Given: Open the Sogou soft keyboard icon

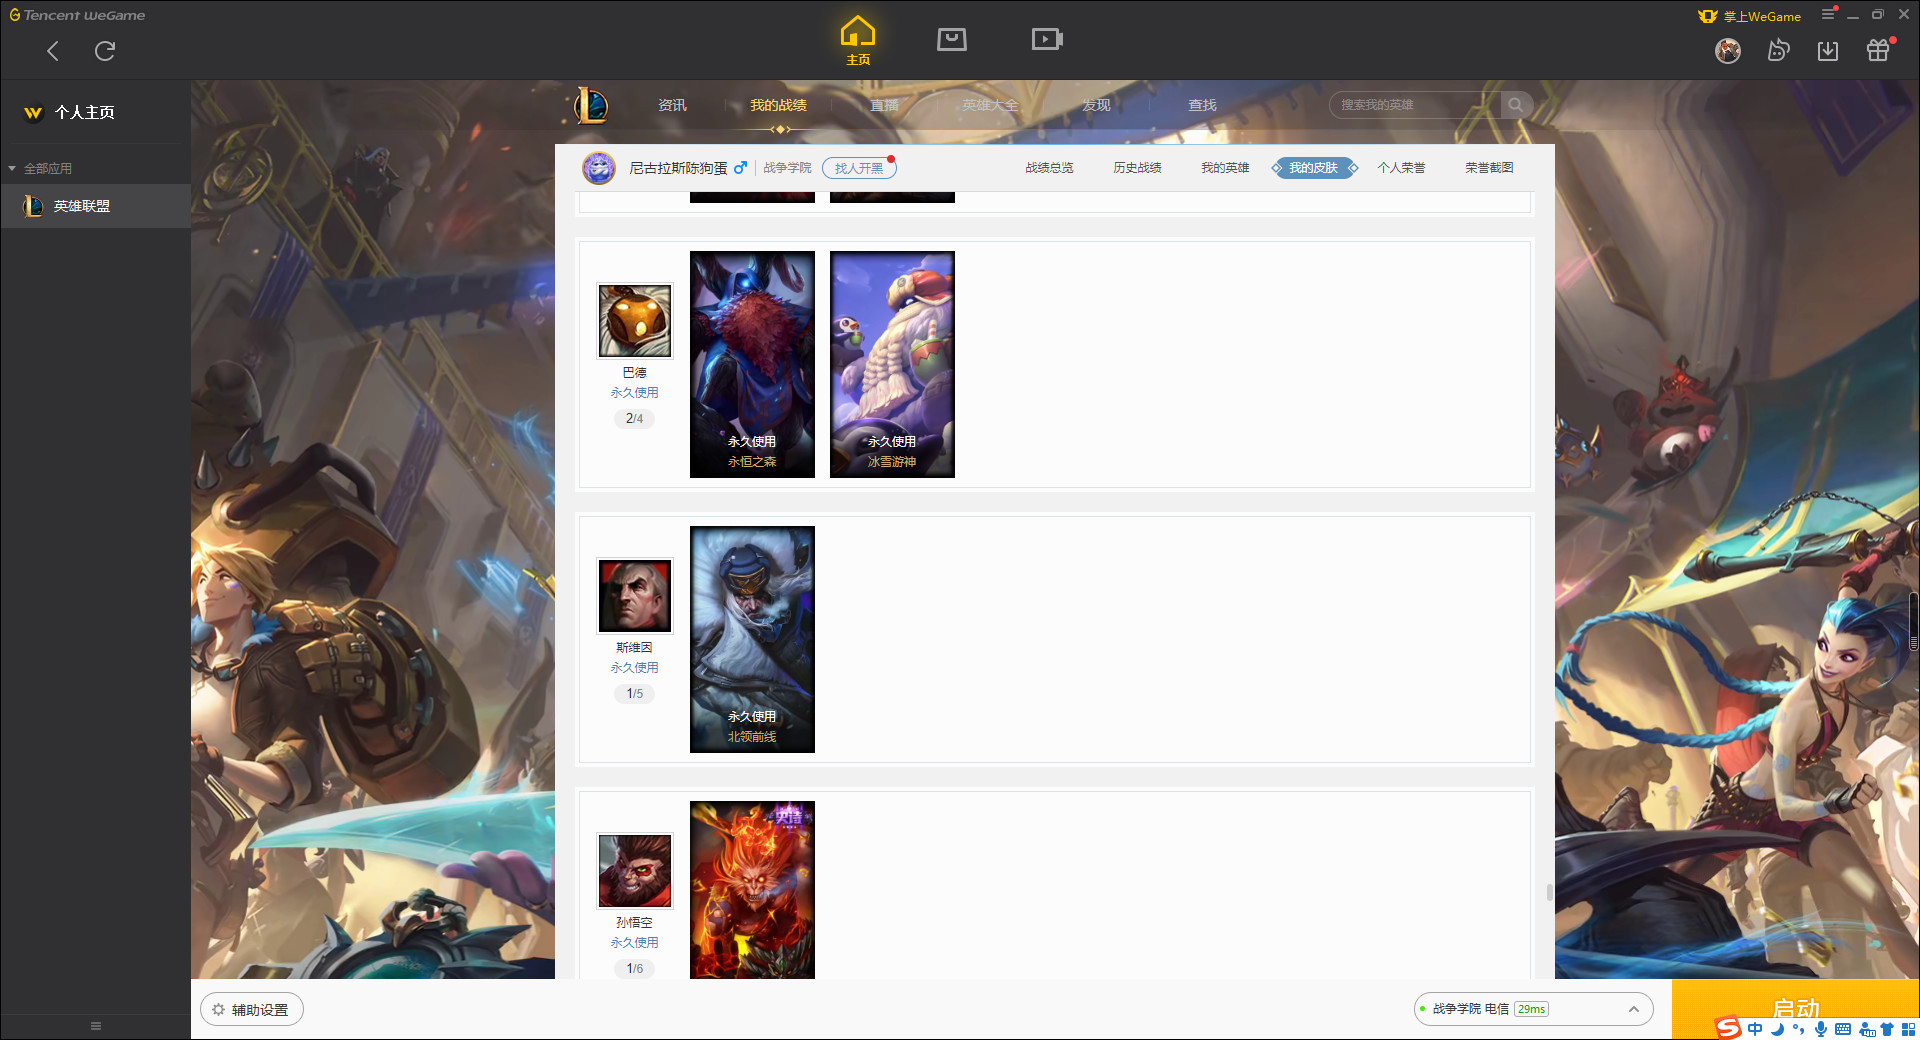Looking at the screenshot, I should [x=1843, y=1029].
